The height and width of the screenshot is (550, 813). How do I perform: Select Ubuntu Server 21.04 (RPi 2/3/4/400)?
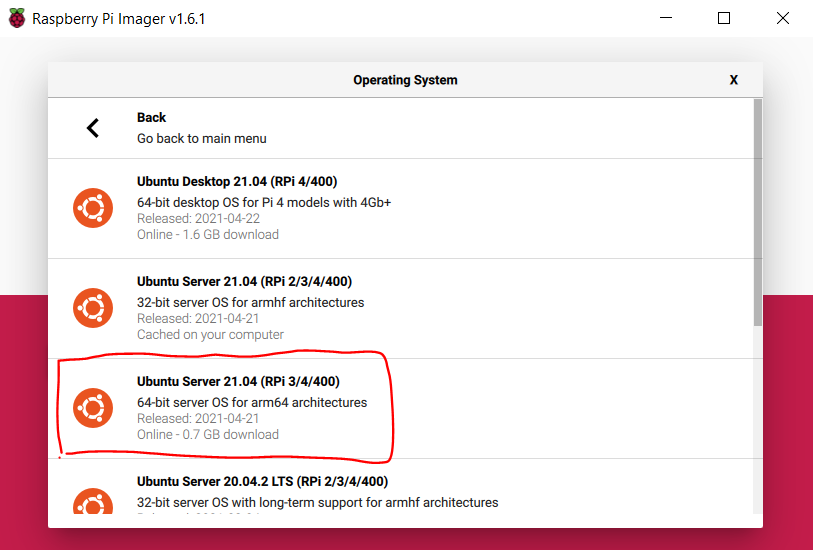coord(401,308)
